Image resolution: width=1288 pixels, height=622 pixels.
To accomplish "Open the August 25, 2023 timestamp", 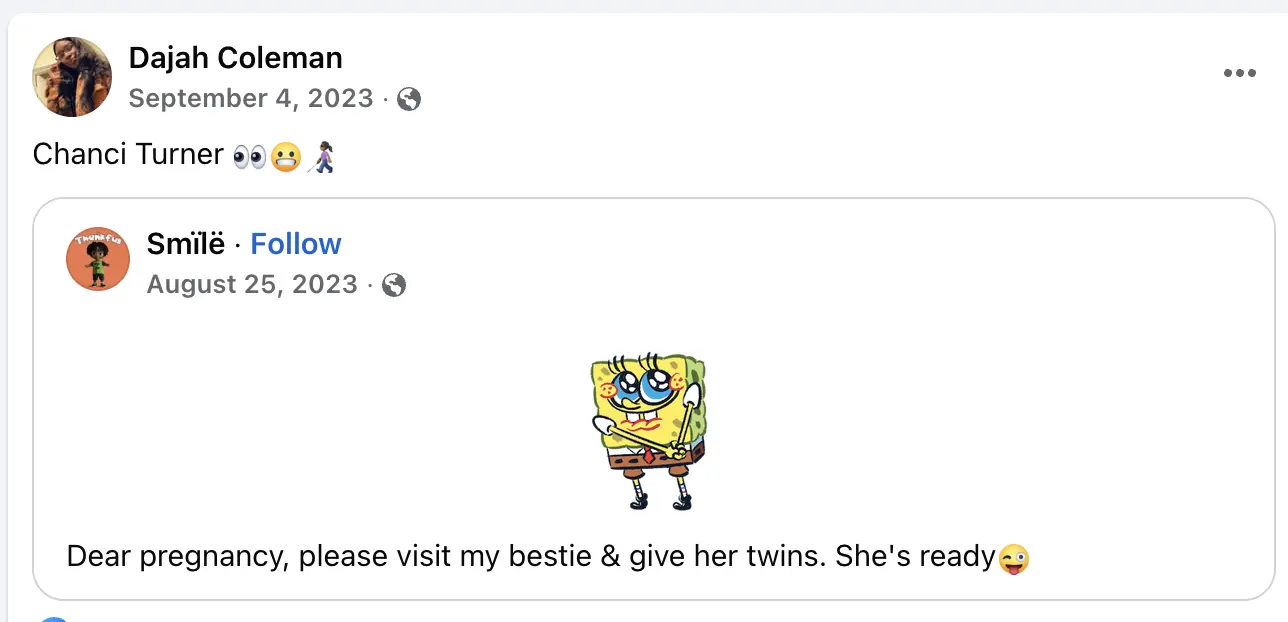I will coord(252,285).
